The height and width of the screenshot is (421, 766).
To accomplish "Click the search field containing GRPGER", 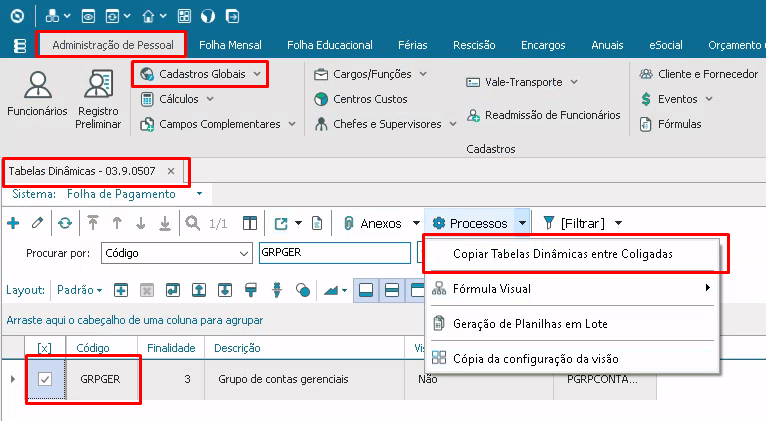I will coord(335,253).
